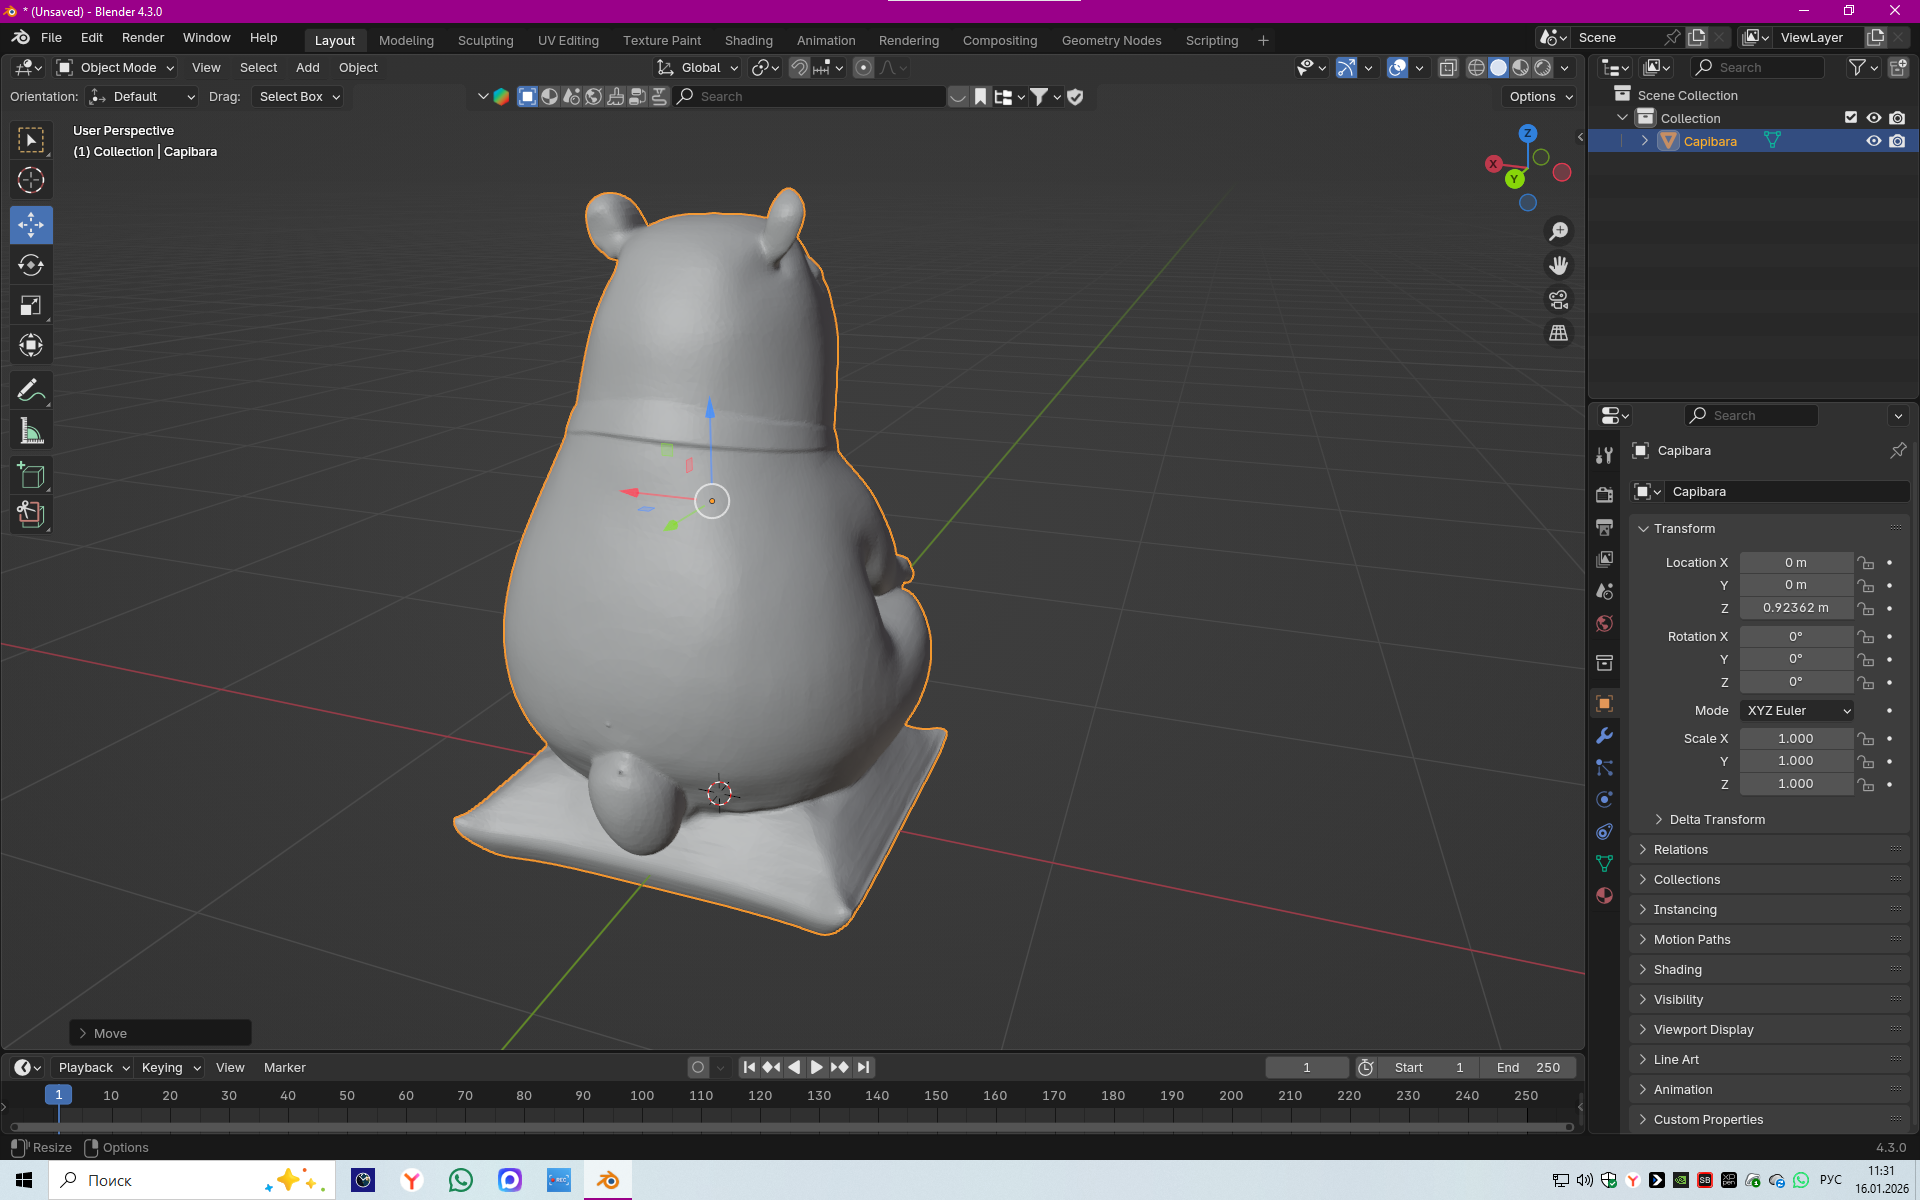Image resolution: width=1920 pixels, height=1200 pixels.
Task: Open WhatsApp from the Windows taskbar
Action: click(461, 1180)
